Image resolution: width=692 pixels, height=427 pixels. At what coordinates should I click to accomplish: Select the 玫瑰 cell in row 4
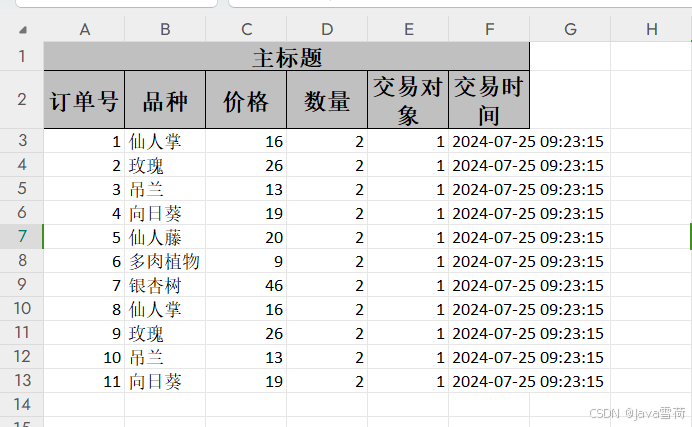[165, 165]
